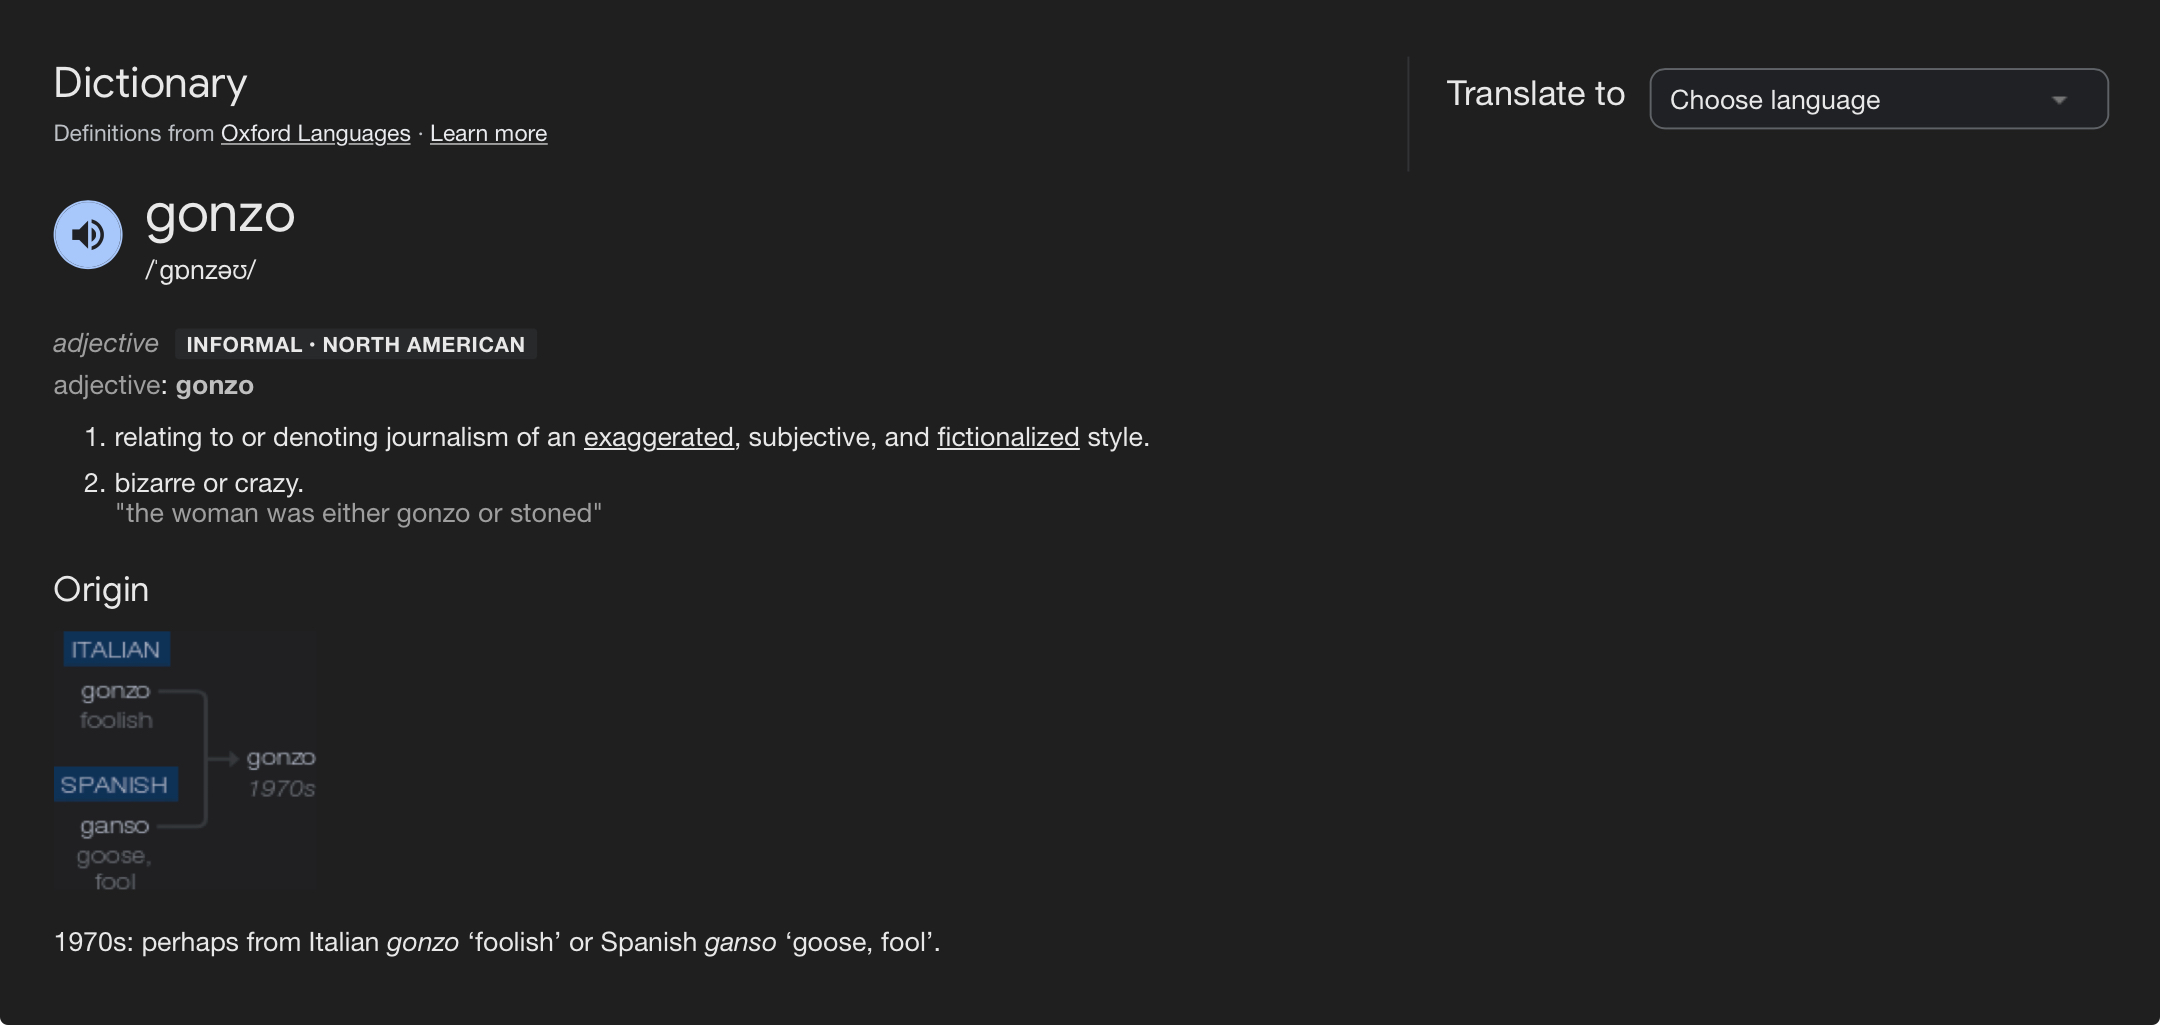The width and height of the screenshot is (2160, 1025).
Task: Follow the Learn more link
Action: tap(488, 133)
